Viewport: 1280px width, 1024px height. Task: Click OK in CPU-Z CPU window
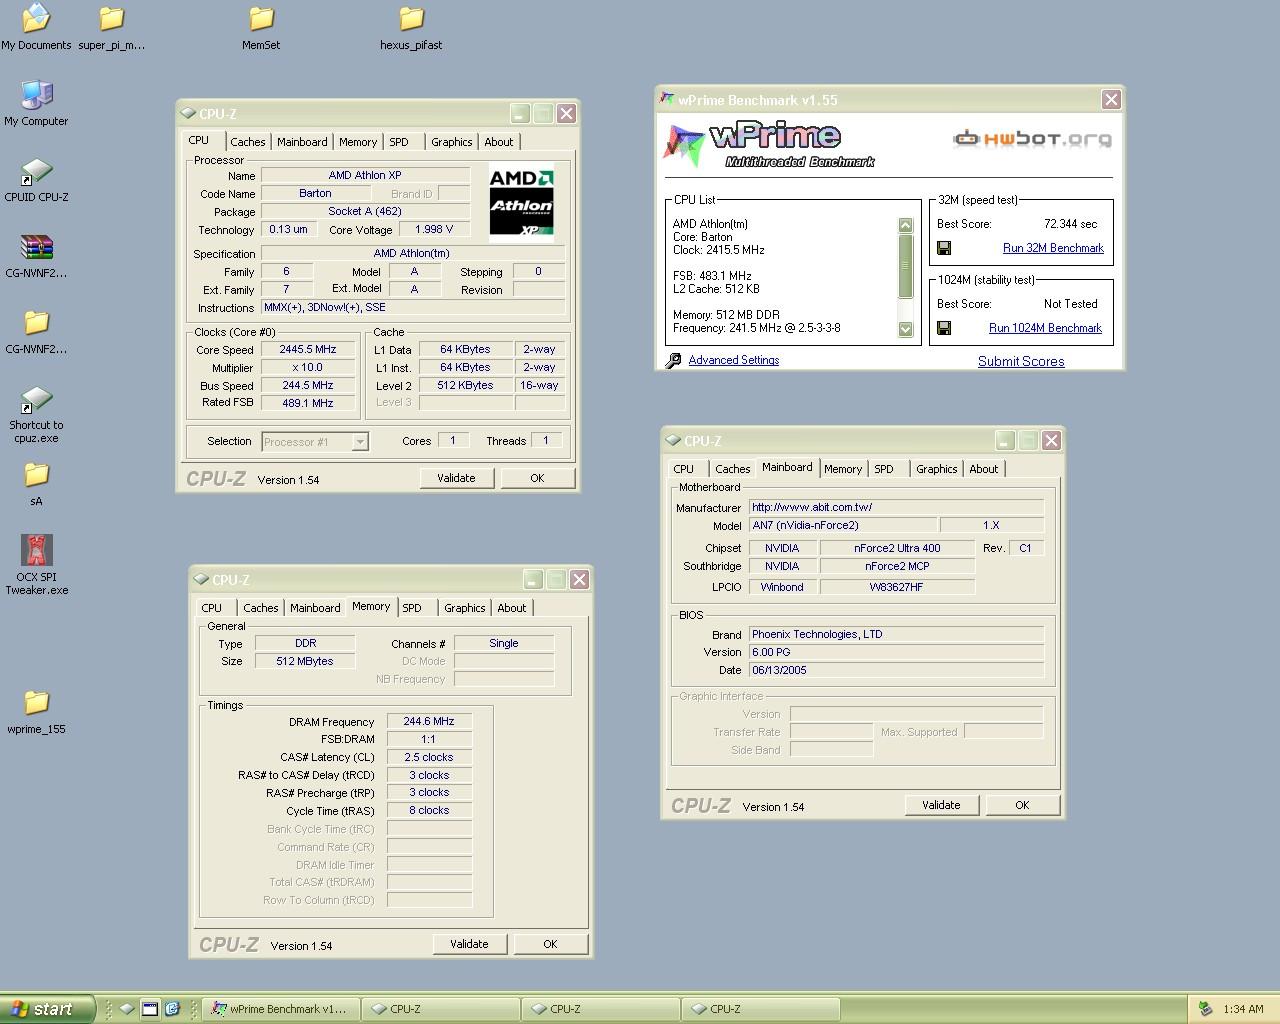(537, 478)
